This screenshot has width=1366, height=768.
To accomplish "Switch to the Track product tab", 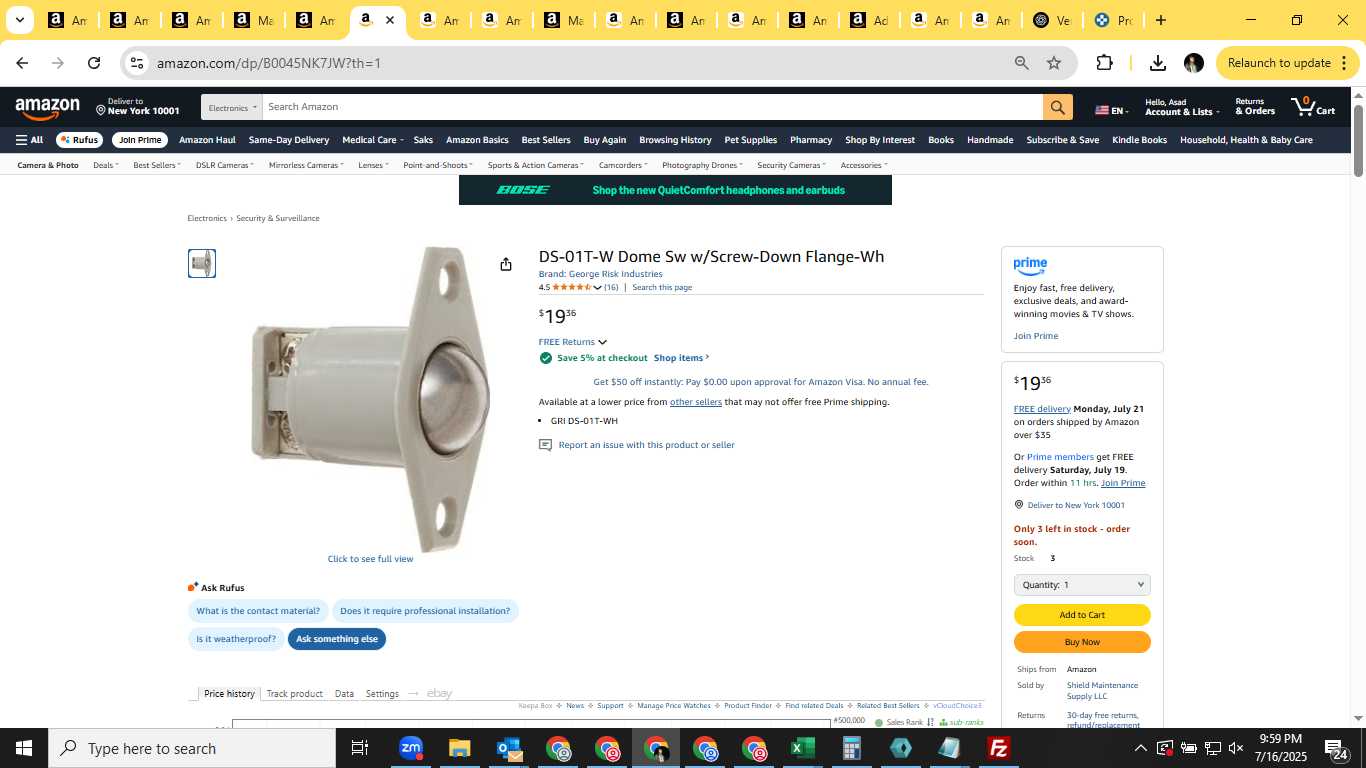I will pyautogui.click(x=294, y=693).
